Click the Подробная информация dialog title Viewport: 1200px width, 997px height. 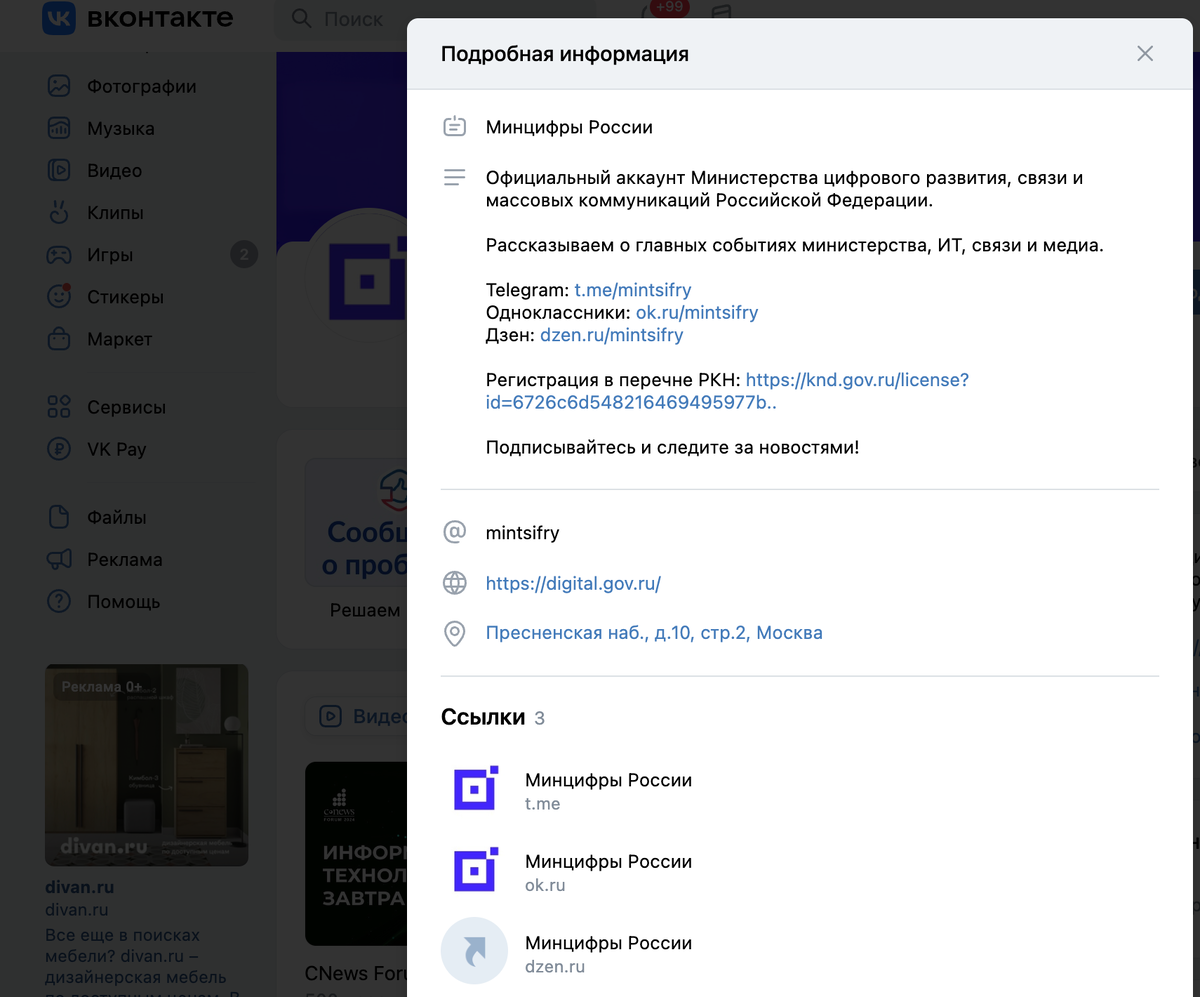[x=565, y=54]
